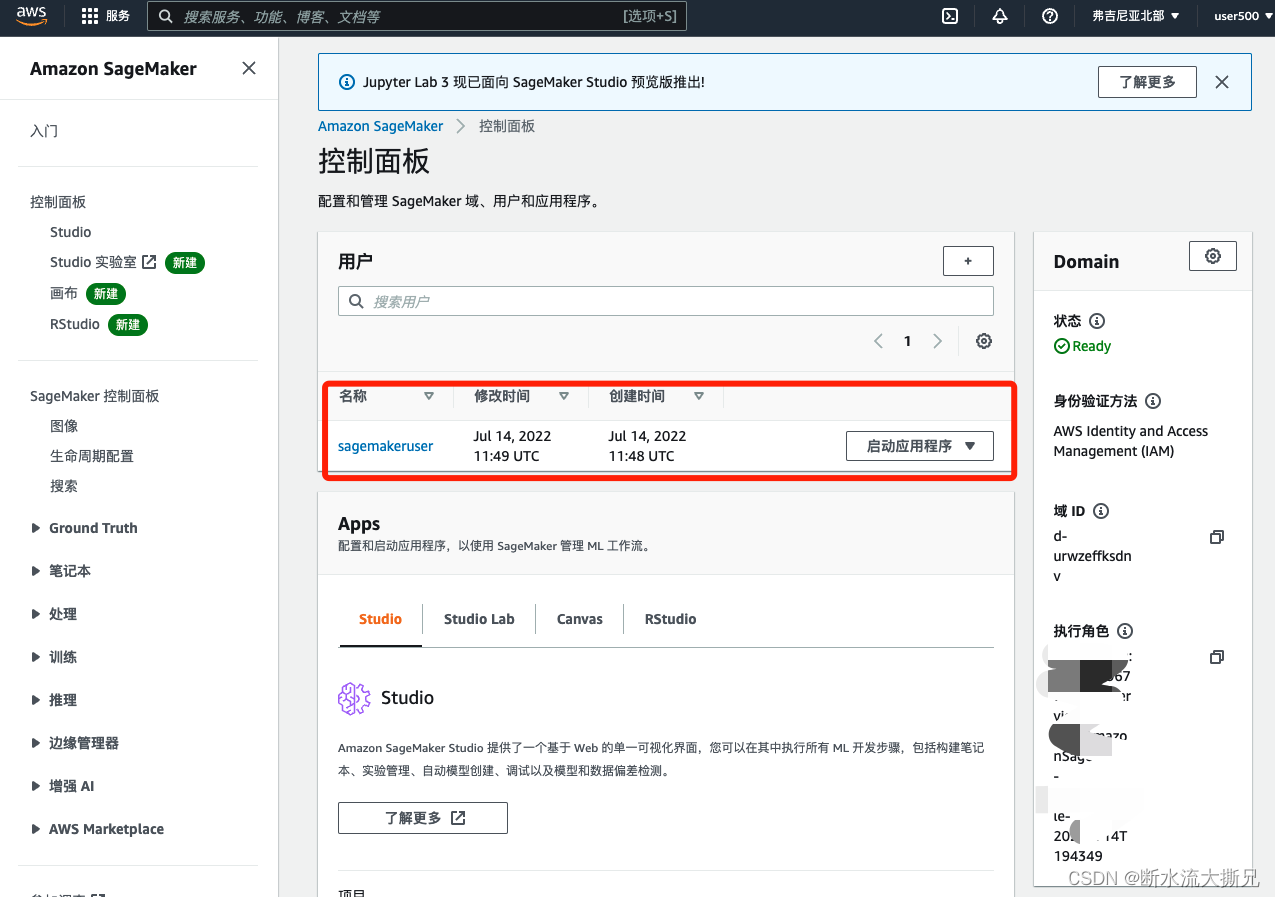
Task: Switch to the Studio Lab tab
Action: coord(479,619)
